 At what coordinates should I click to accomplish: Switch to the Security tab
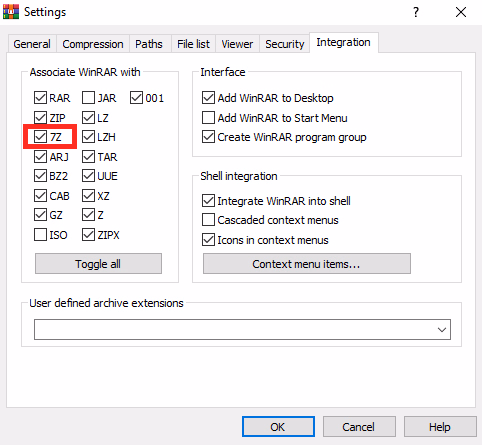point(285,44)
